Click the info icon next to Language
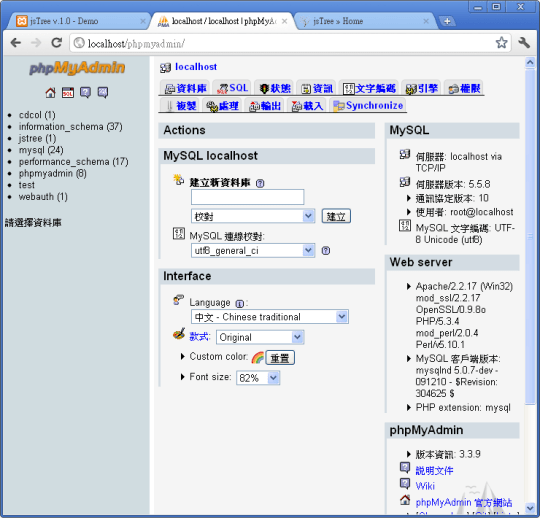 tap(239, 303)
